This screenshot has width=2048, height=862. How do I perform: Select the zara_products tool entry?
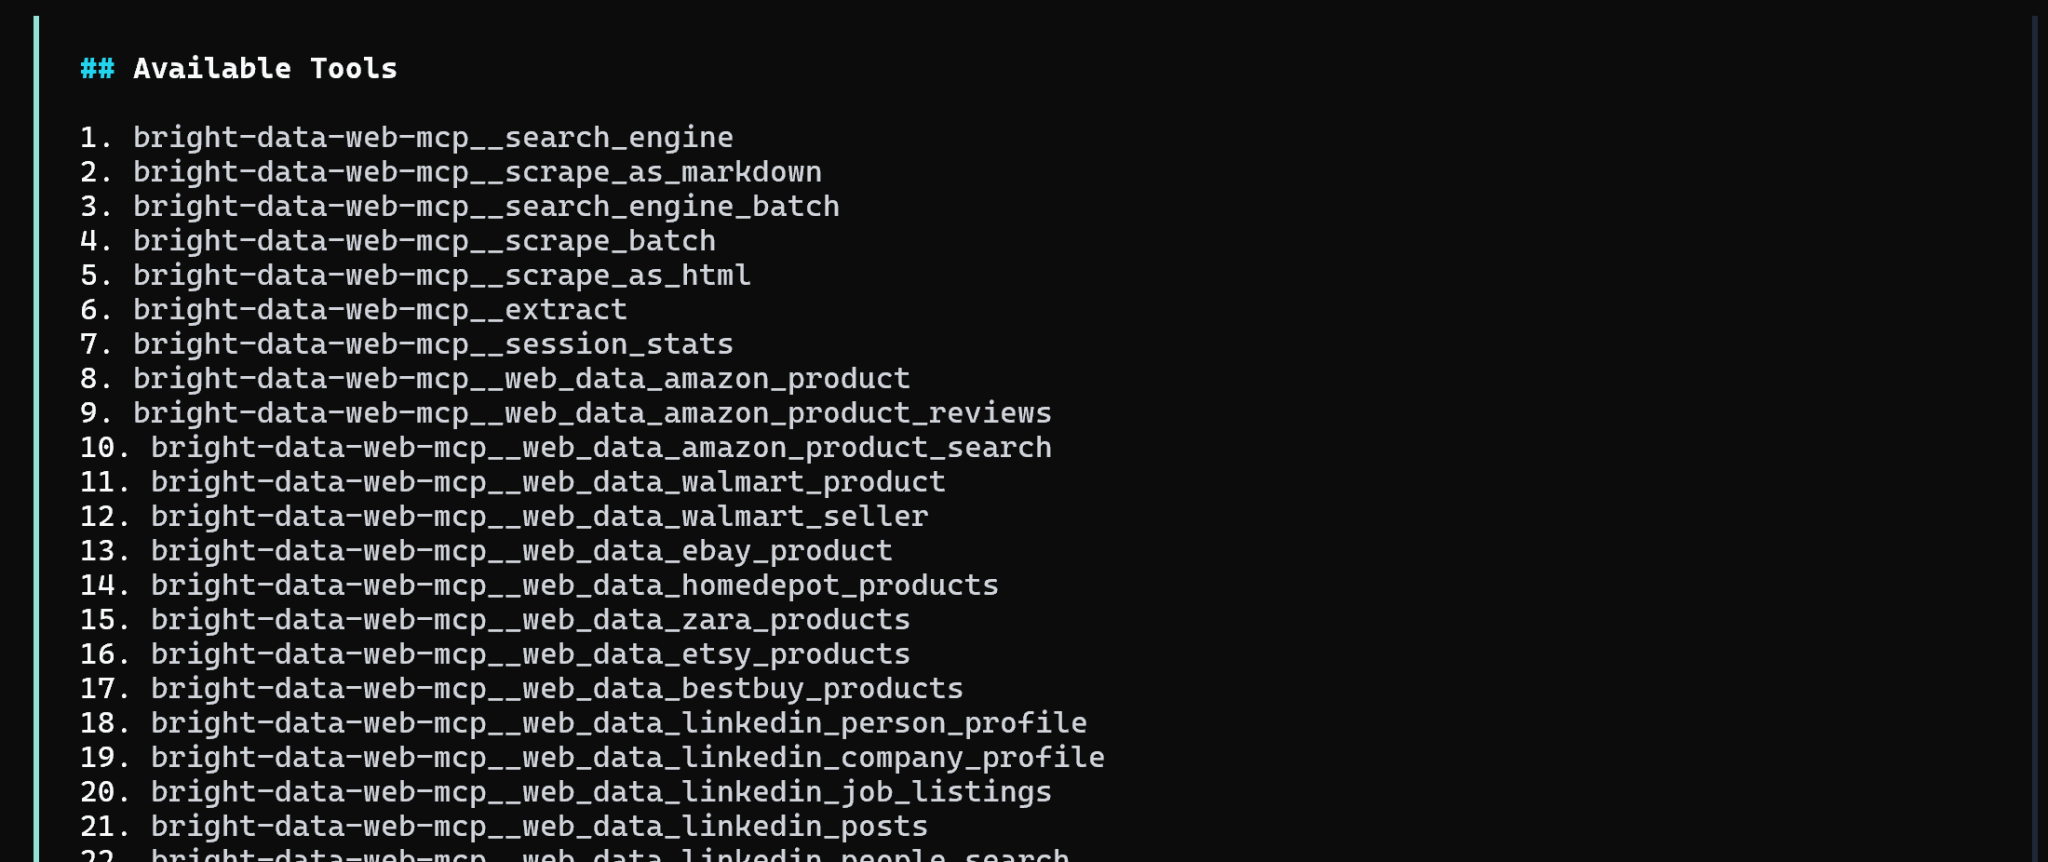click(529, 620)
